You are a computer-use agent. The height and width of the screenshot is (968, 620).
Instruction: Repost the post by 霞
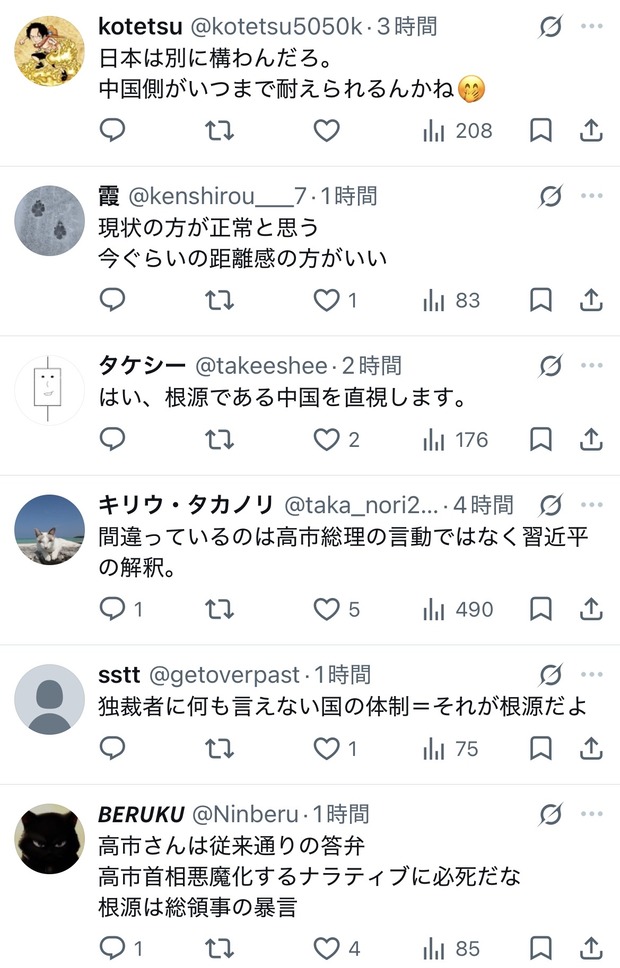tap(219, 300)
